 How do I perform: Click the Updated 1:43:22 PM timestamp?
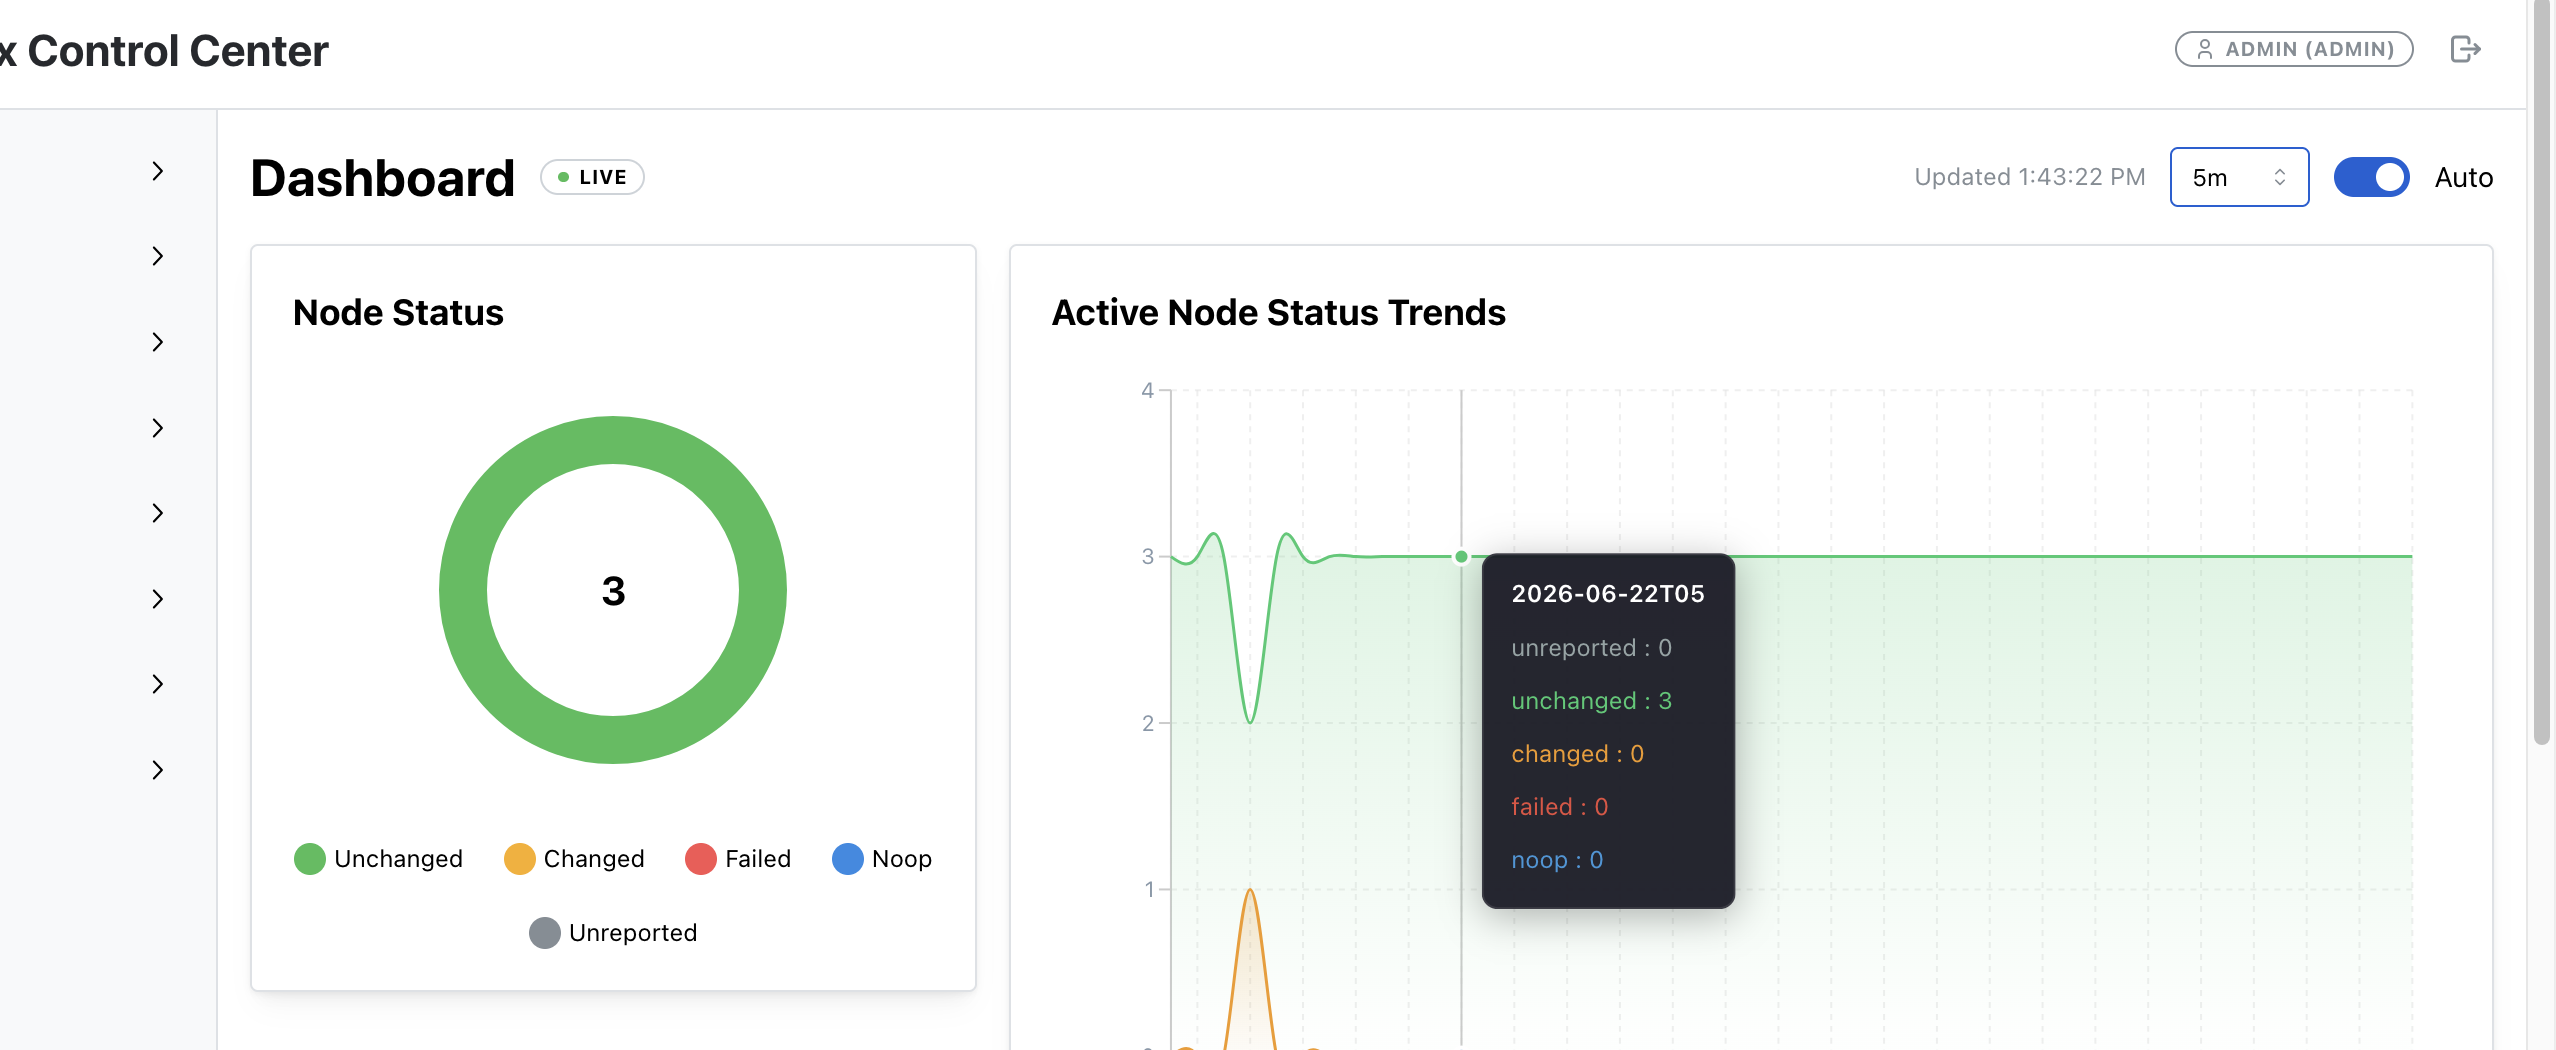click(x=2030, y=177)
